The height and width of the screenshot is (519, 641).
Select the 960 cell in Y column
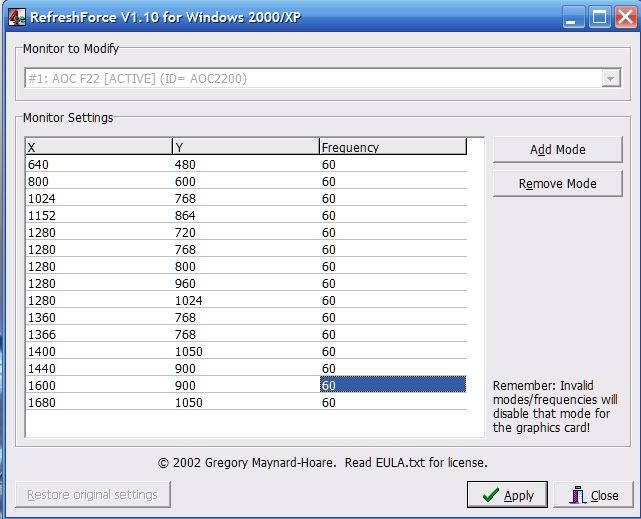click(x=246, y=283)
